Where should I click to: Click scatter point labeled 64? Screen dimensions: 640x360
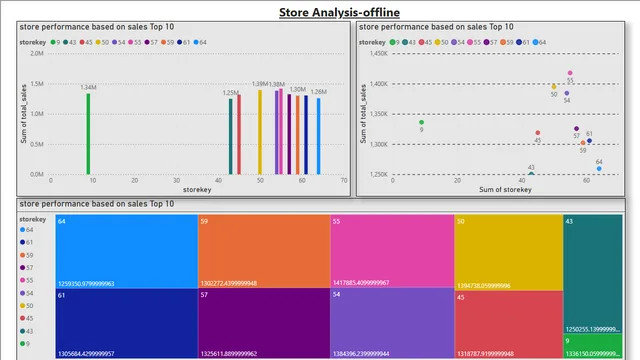(599, 169)
